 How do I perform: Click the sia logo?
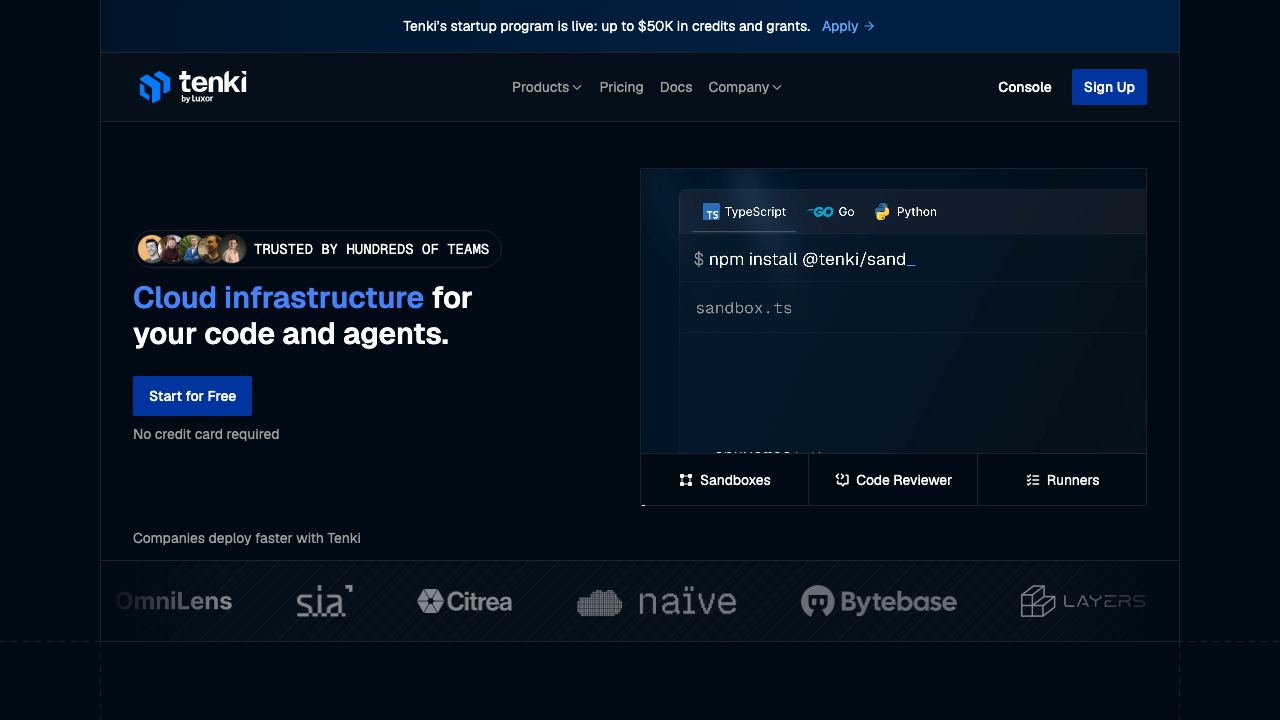324,601
